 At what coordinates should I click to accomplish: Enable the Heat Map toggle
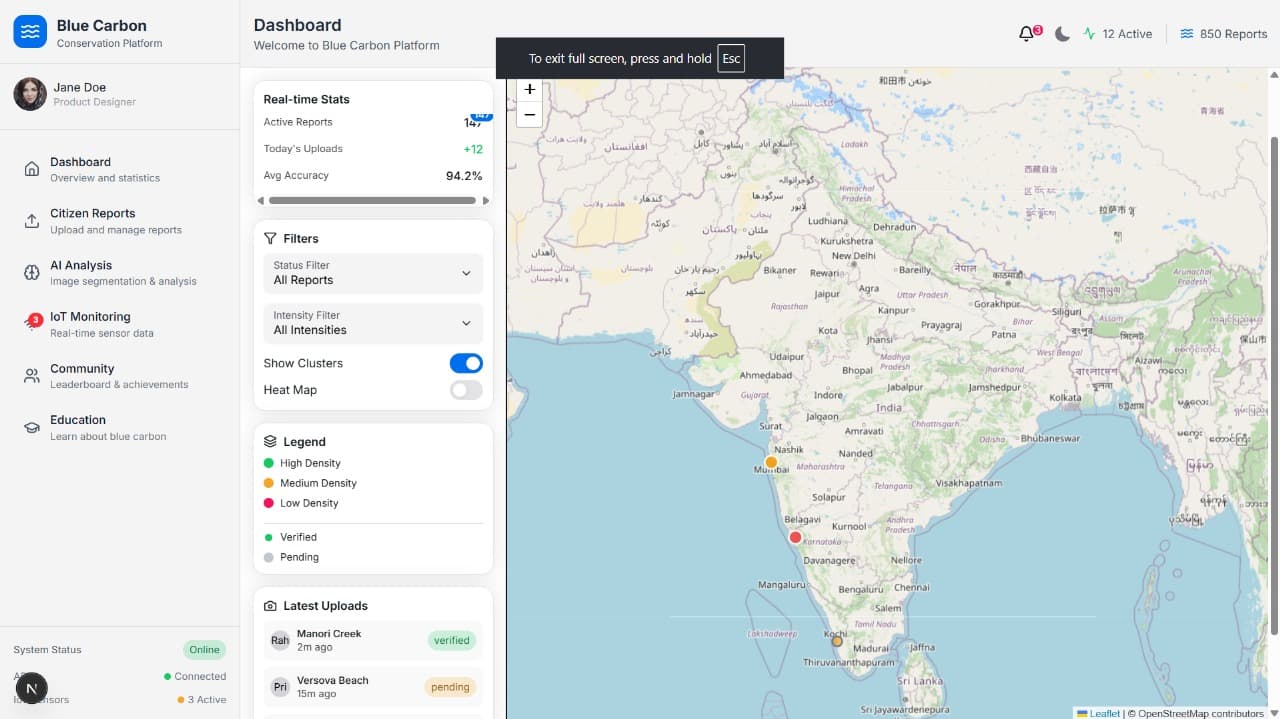[x=466, y=390]
